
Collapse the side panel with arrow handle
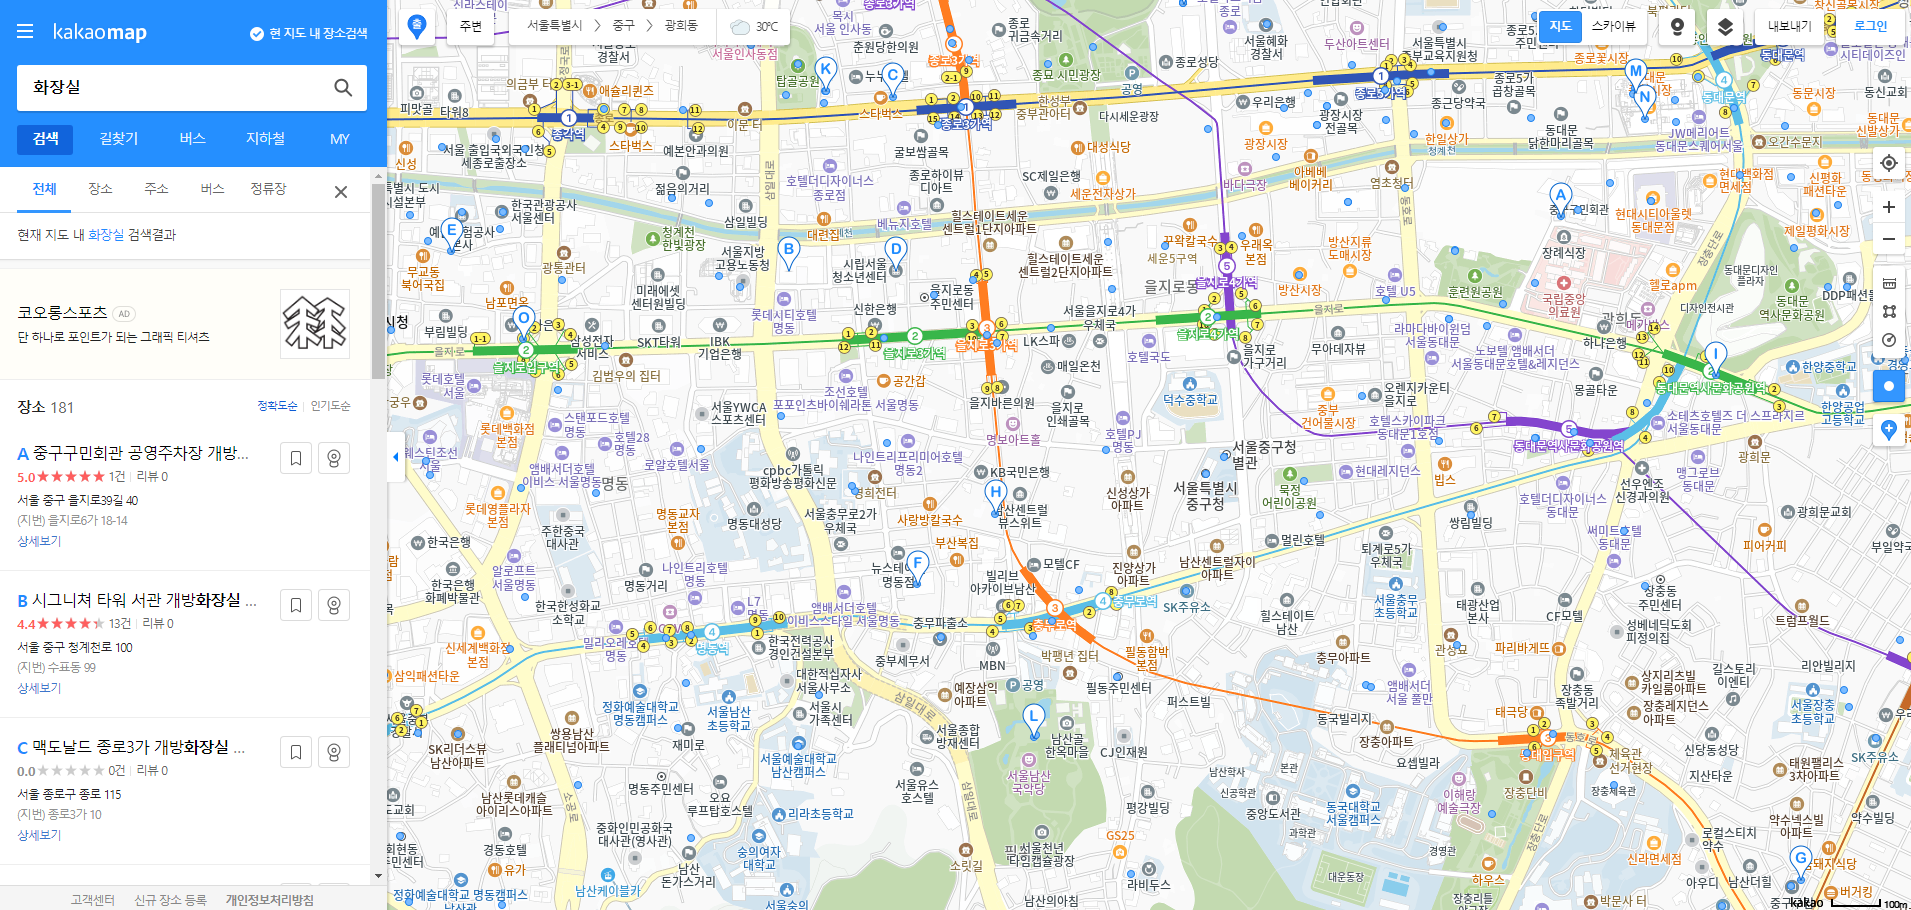pos(395,457)
